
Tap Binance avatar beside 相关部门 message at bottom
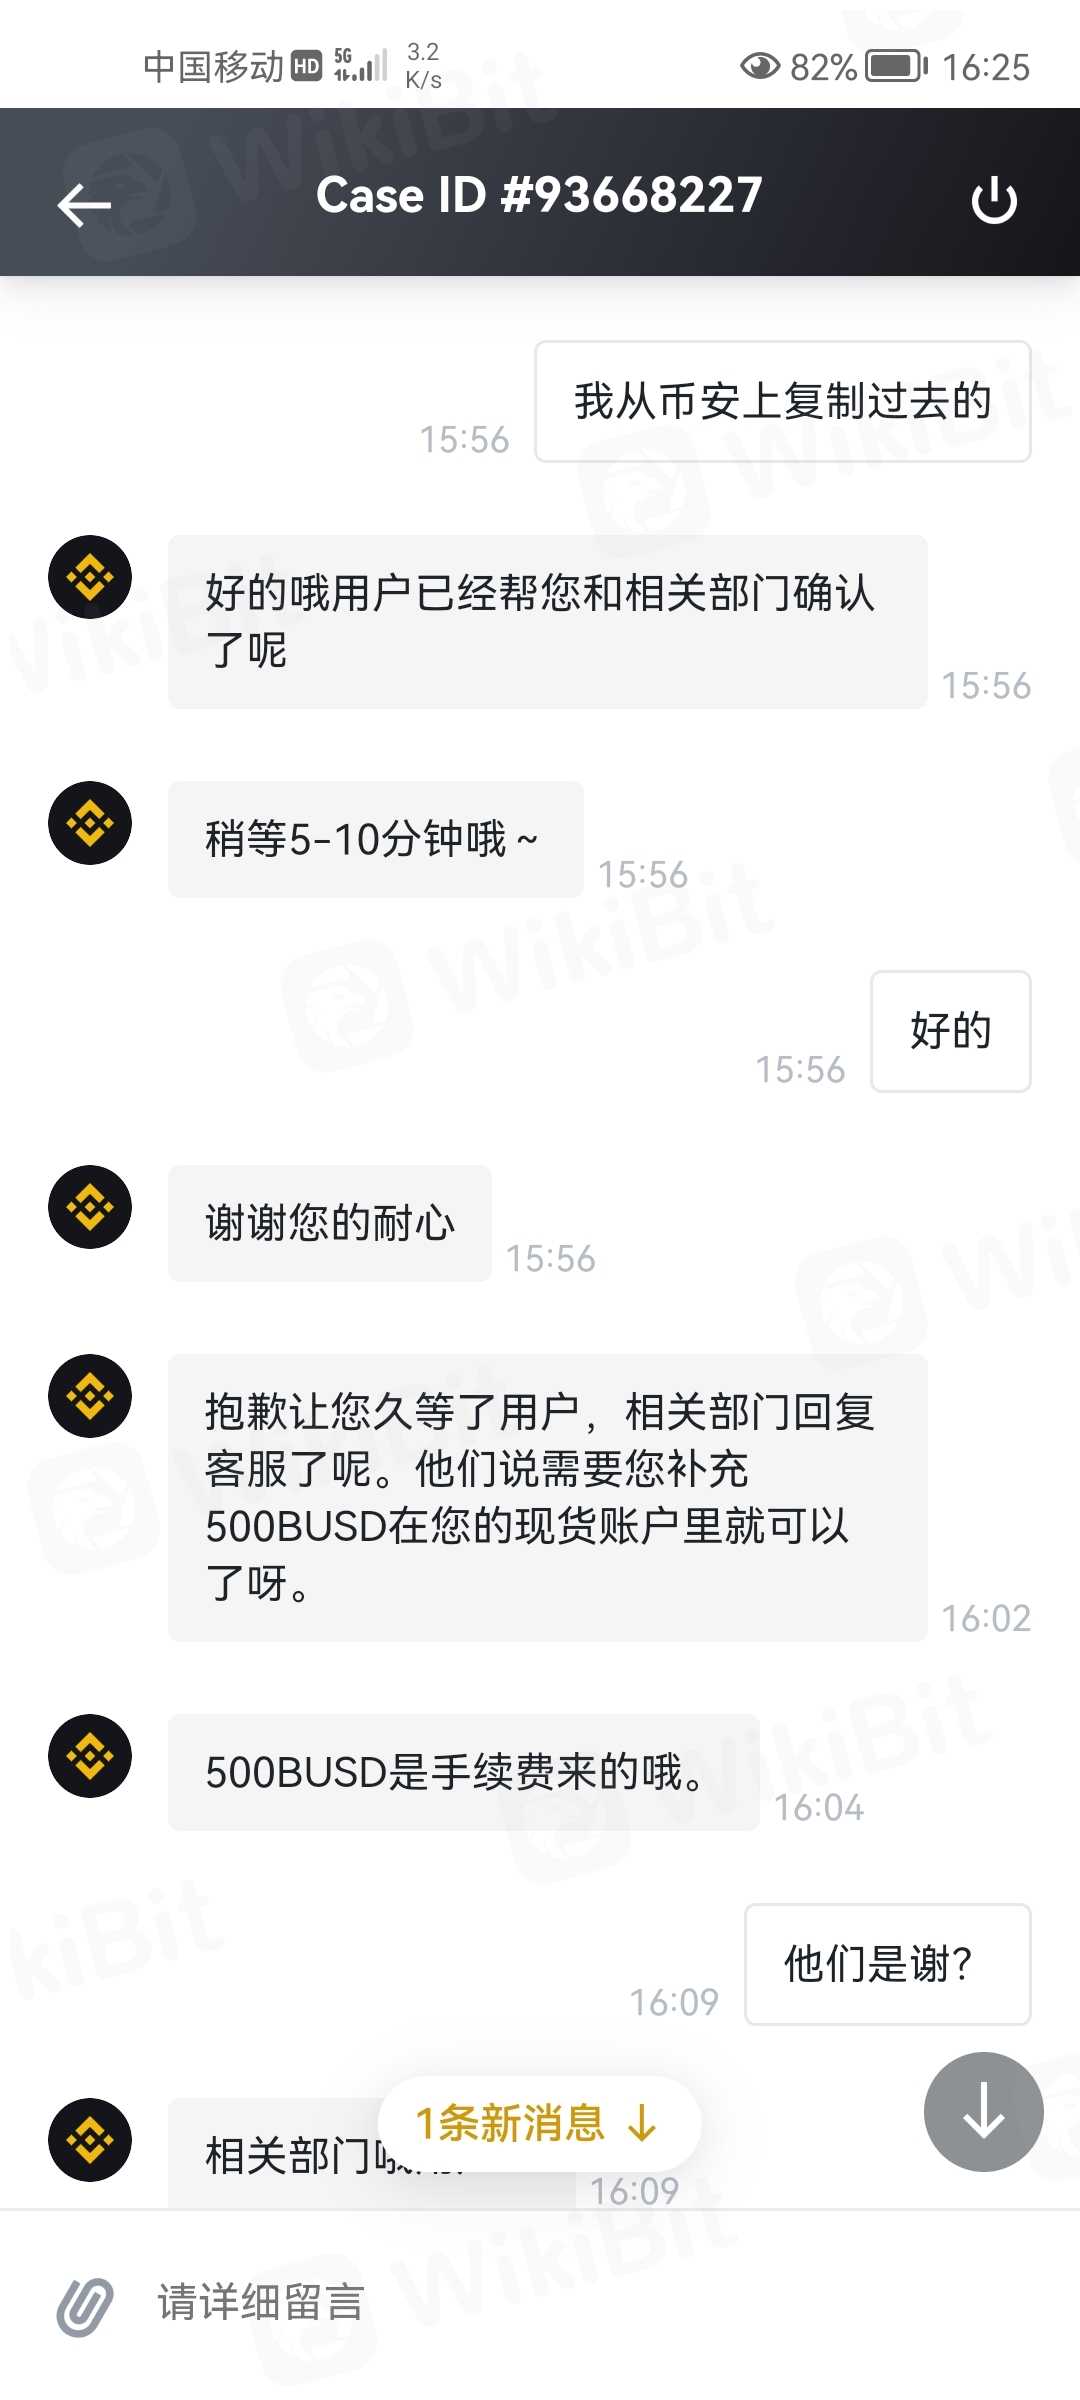[x=90, y=2140]
